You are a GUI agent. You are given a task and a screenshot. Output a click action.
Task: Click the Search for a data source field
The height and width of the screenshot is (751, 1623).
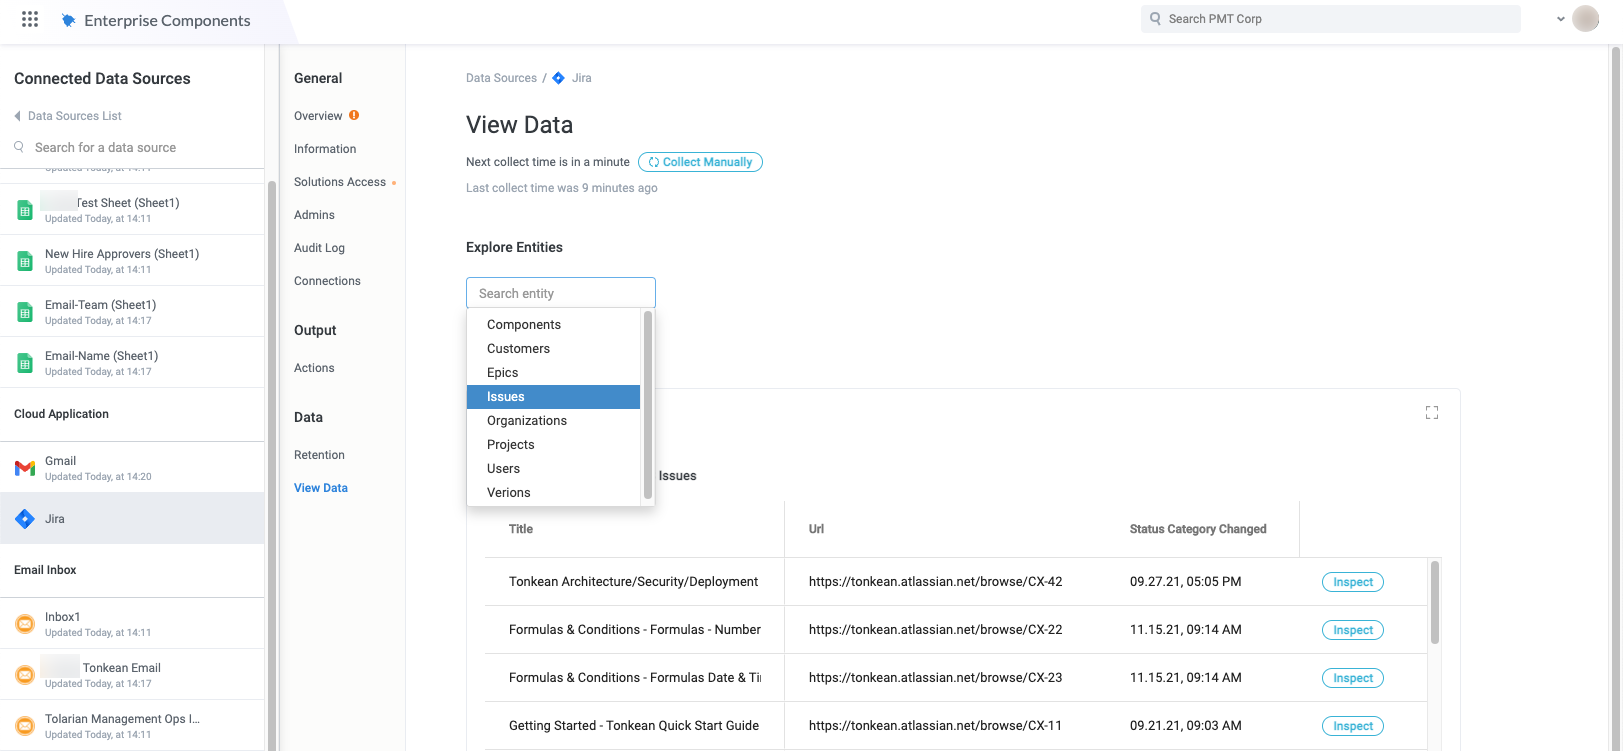[x=132, y=147]
